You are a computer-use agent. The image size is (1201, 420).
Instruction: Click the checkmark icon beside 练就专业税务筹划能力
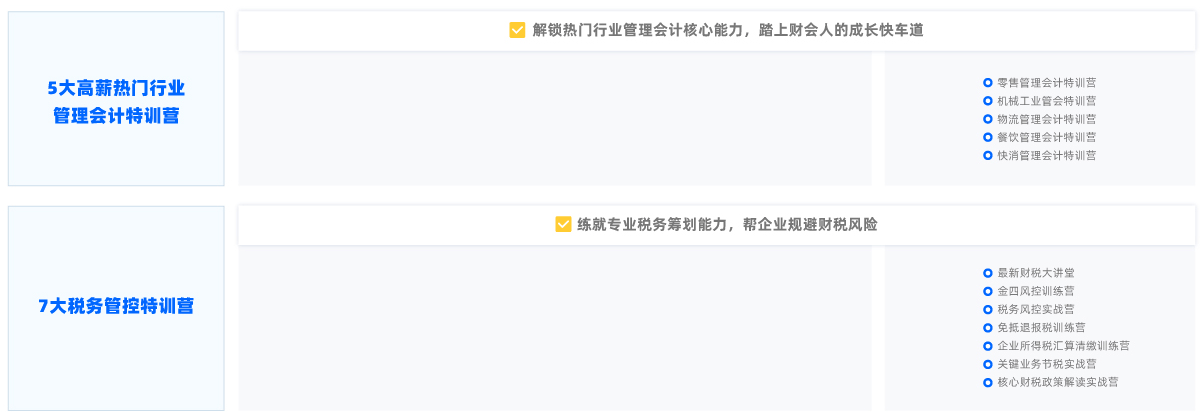[563, 224]
